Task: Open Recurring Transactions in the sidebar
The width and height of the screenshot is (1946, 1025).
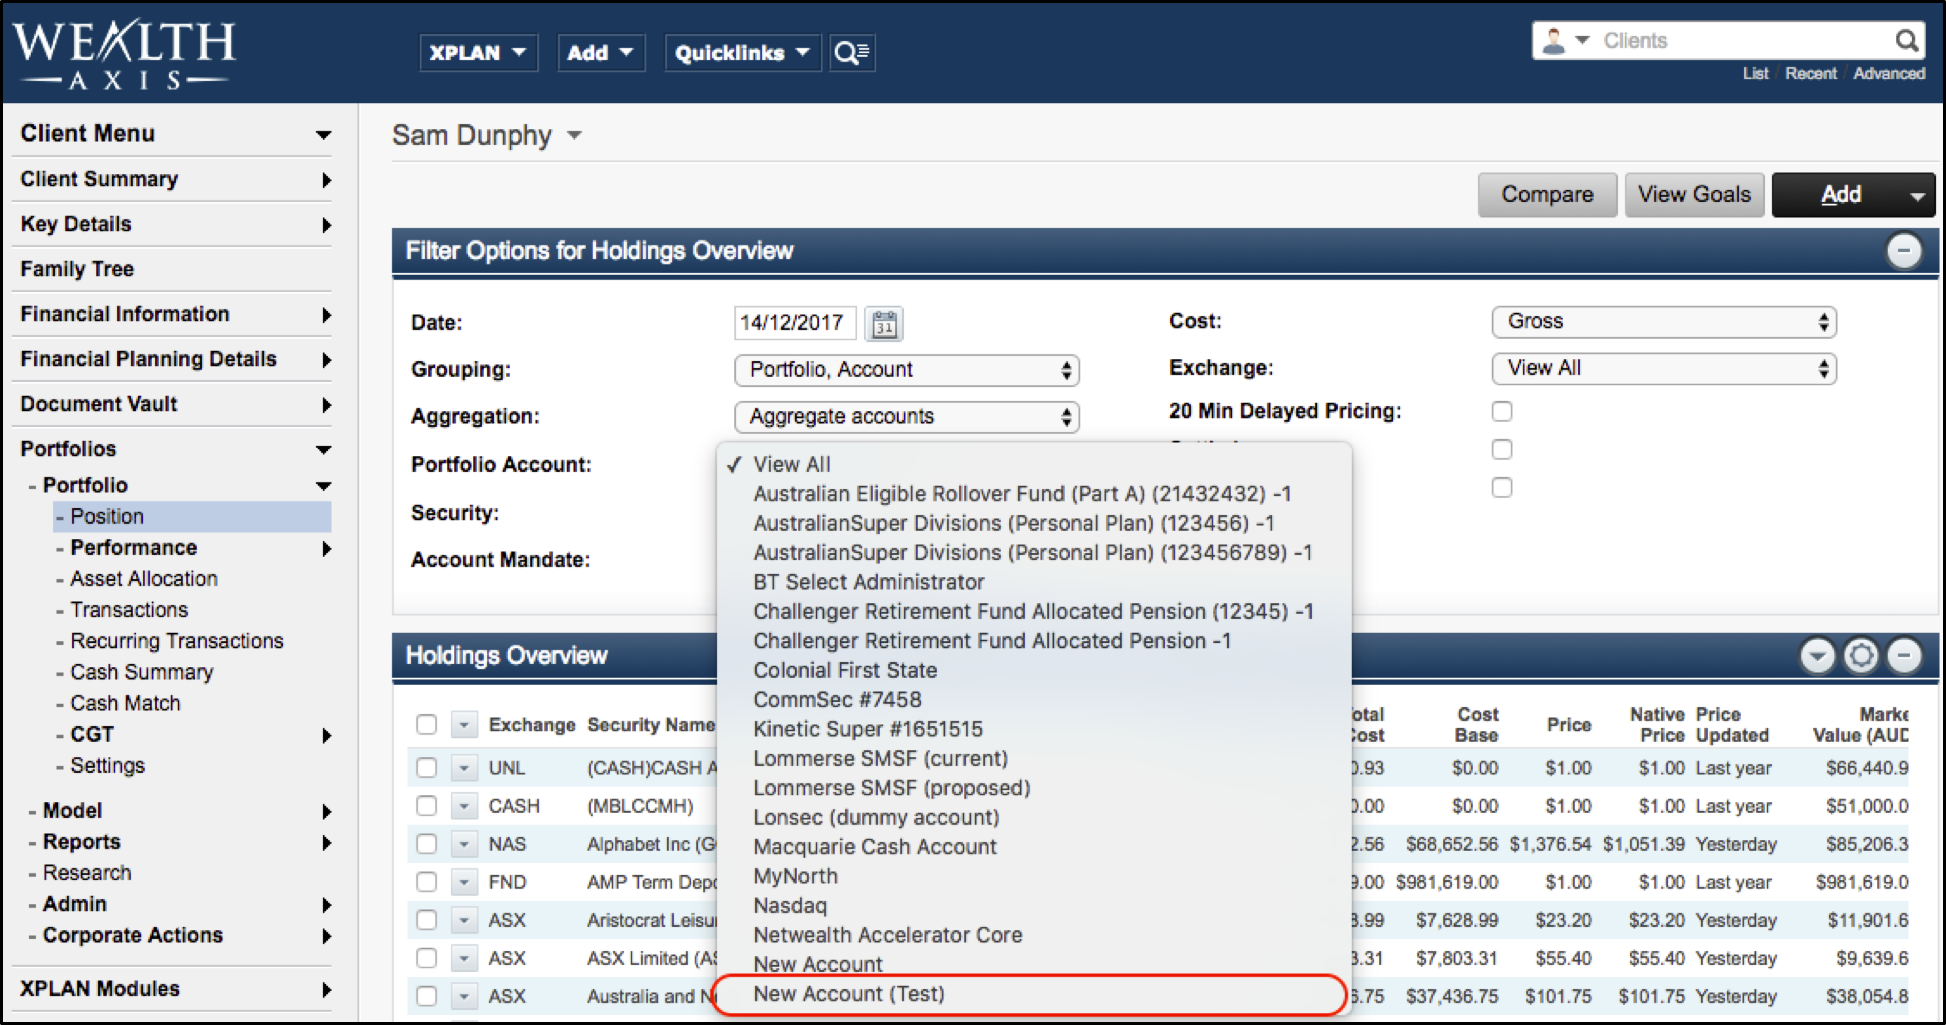Action: point(177,641)
